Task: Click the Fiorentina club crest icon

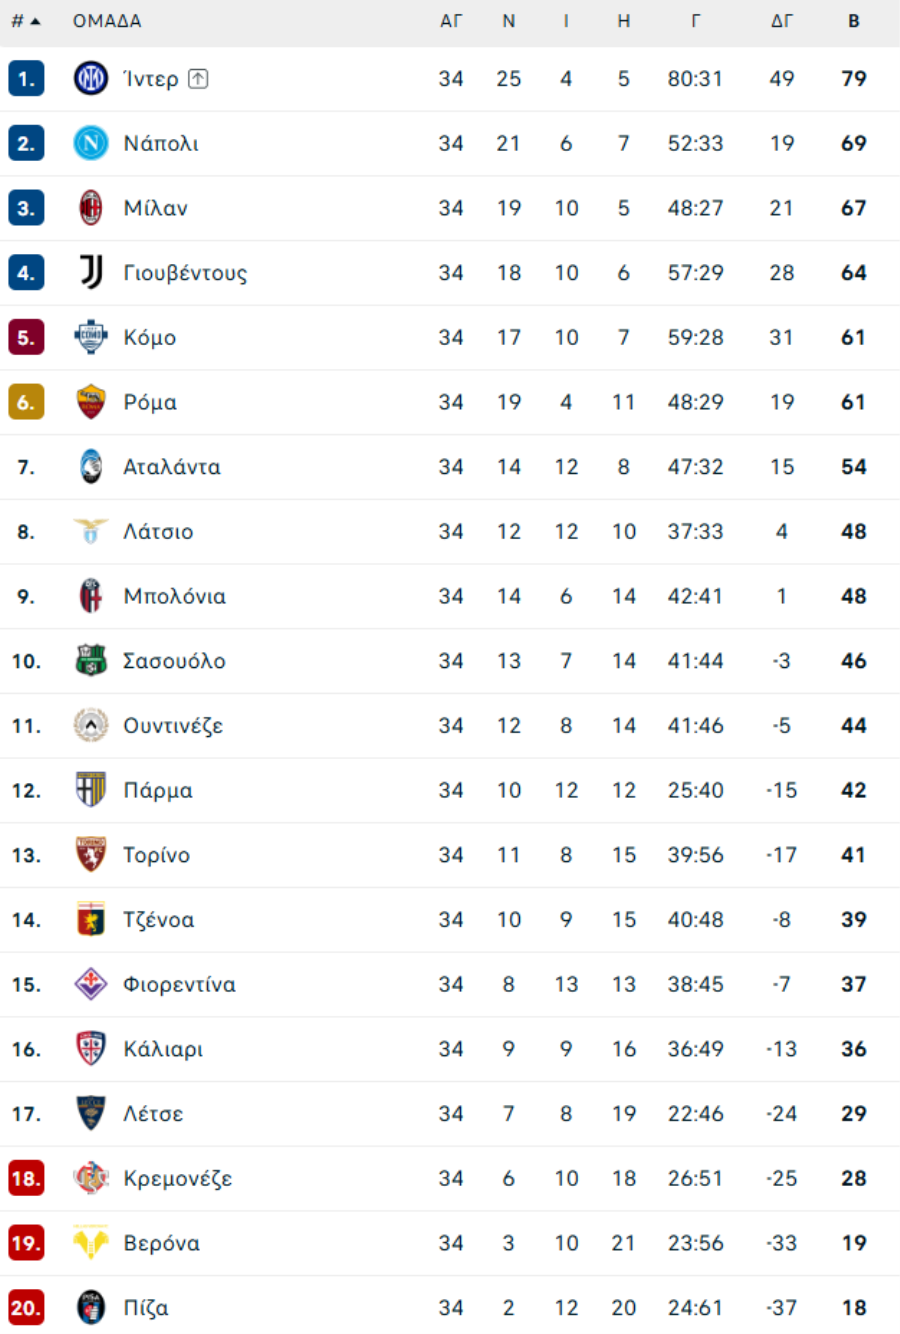Action: [91, 984]
